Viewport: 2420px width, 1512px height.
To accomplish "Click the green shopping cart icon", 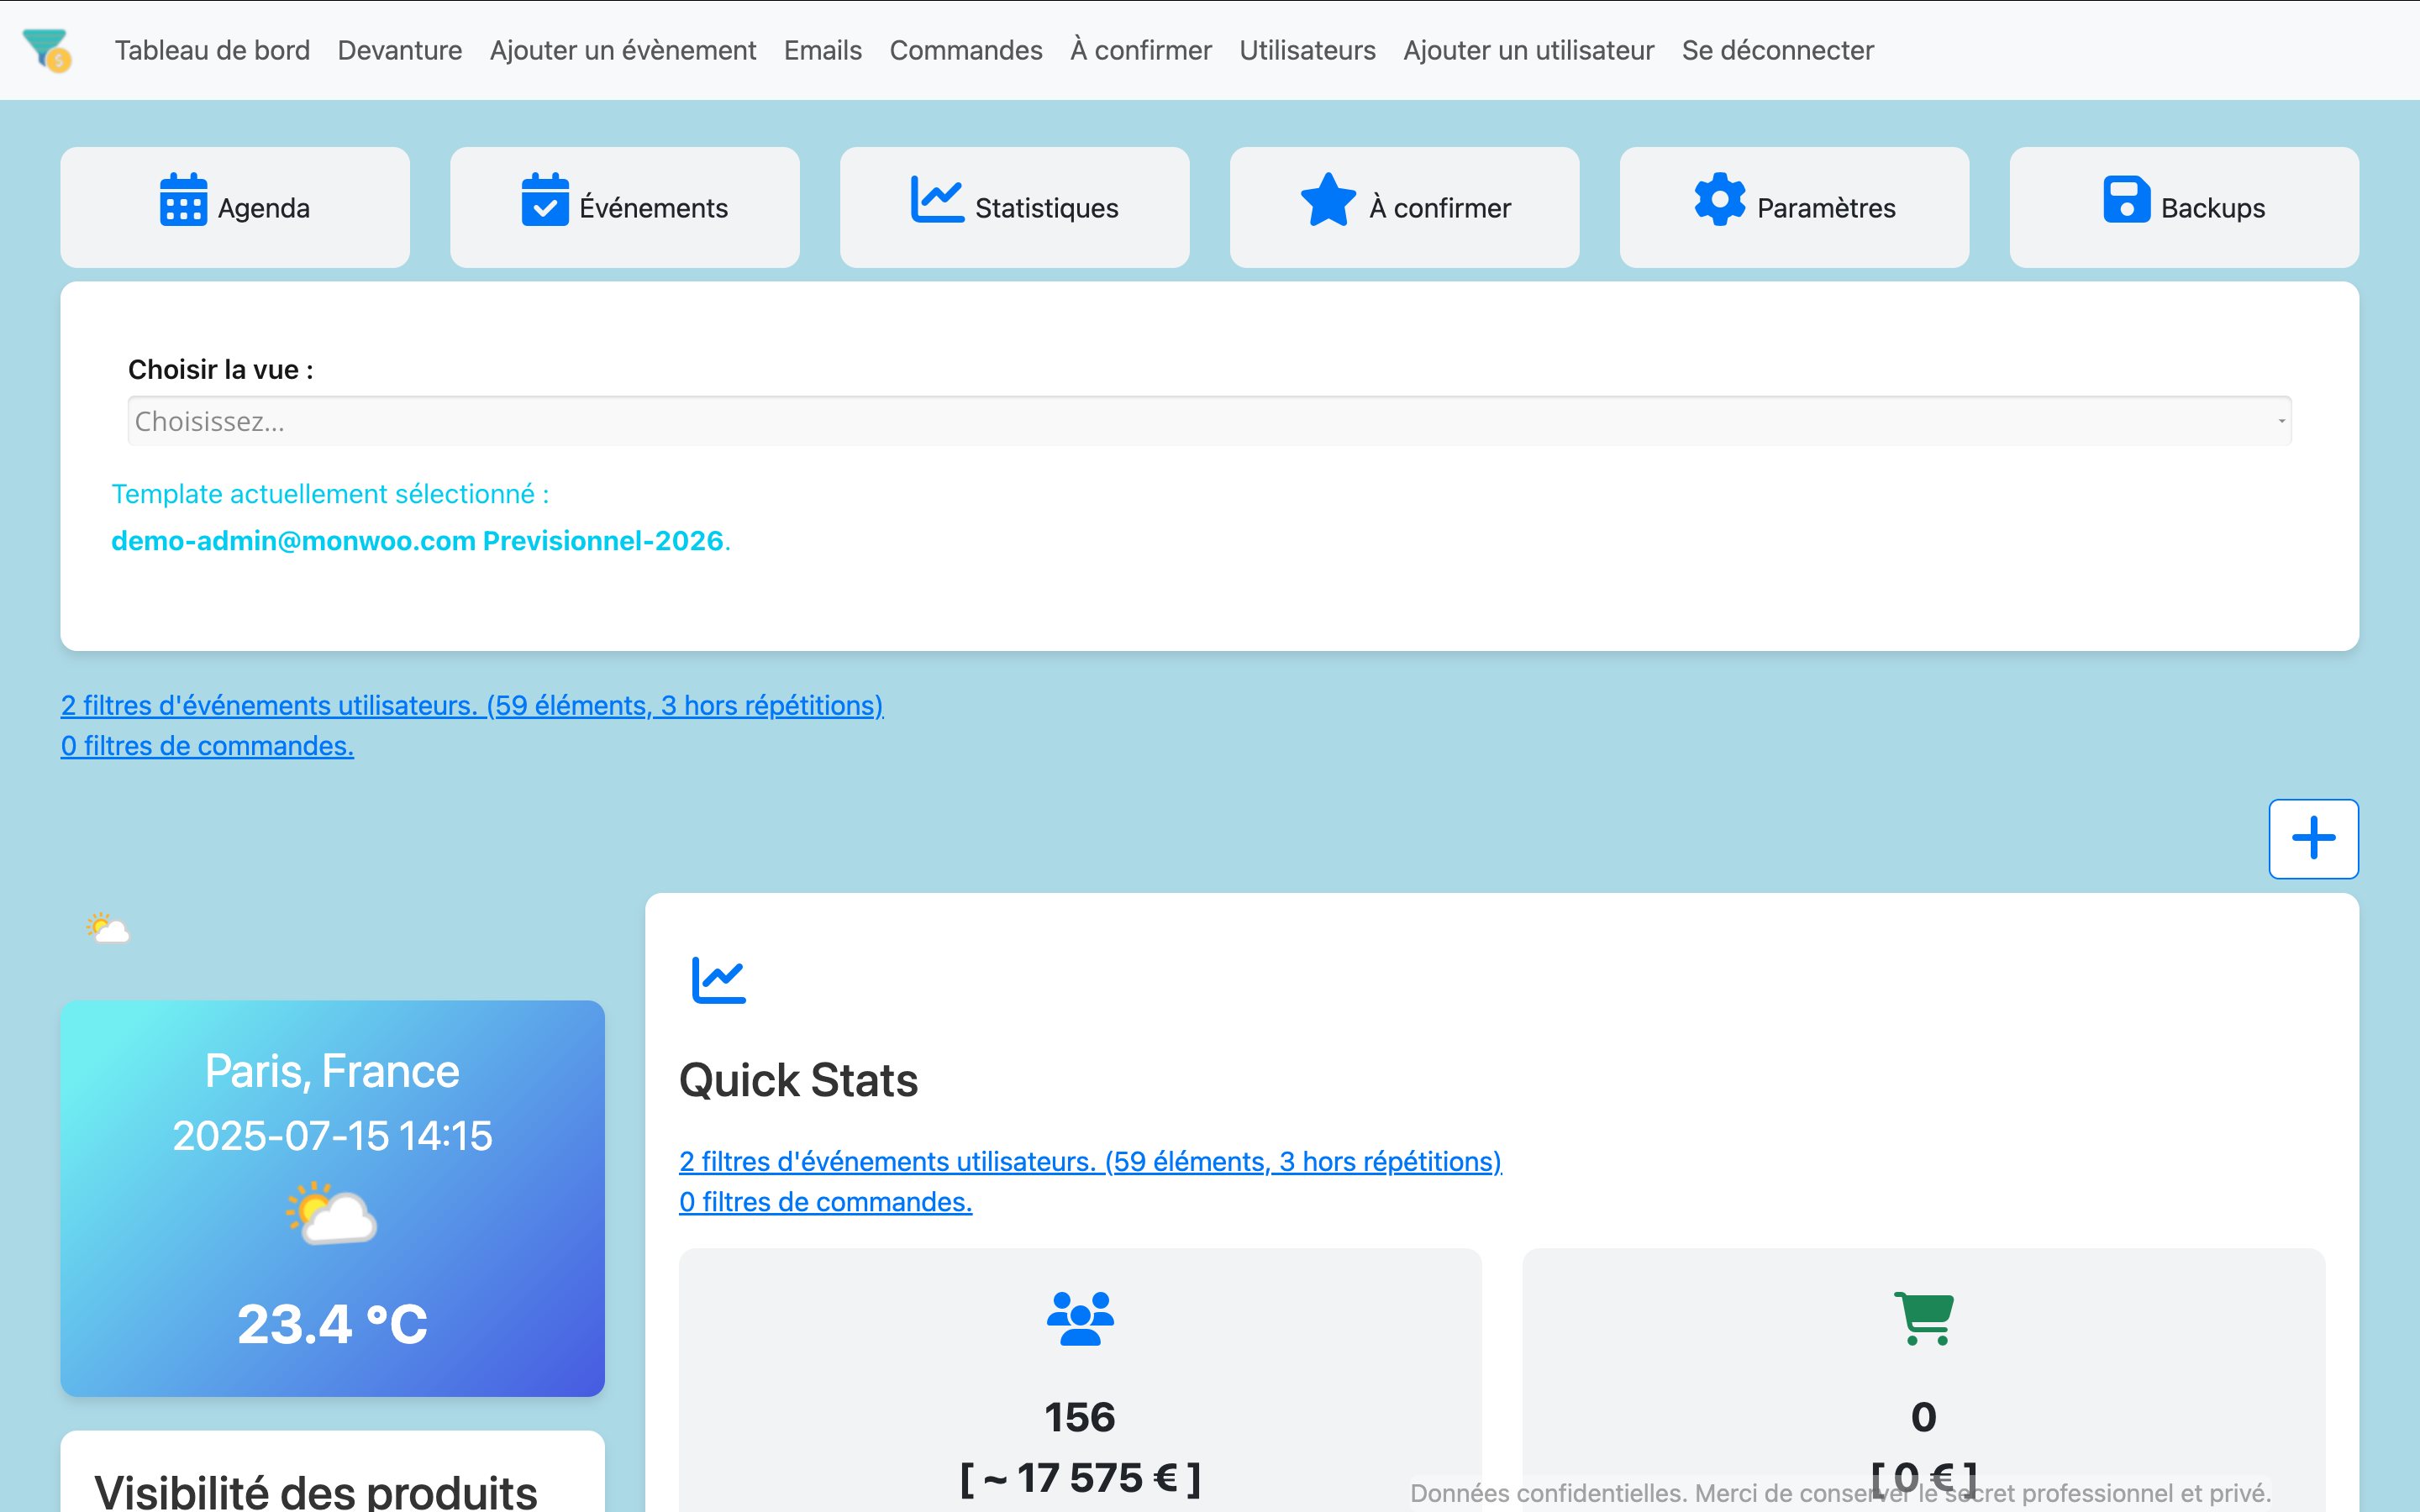I will click(1923, 1318).
